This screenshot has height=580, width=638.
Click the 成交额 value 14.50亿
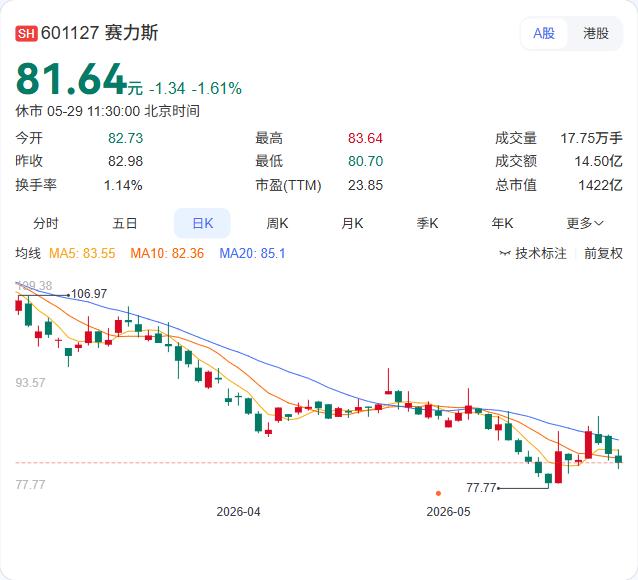pyautogui.click(x=599, y=162)
